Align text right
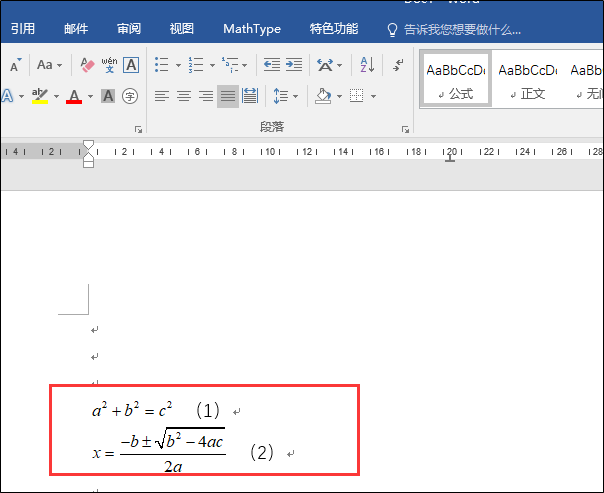 point(206,96)
